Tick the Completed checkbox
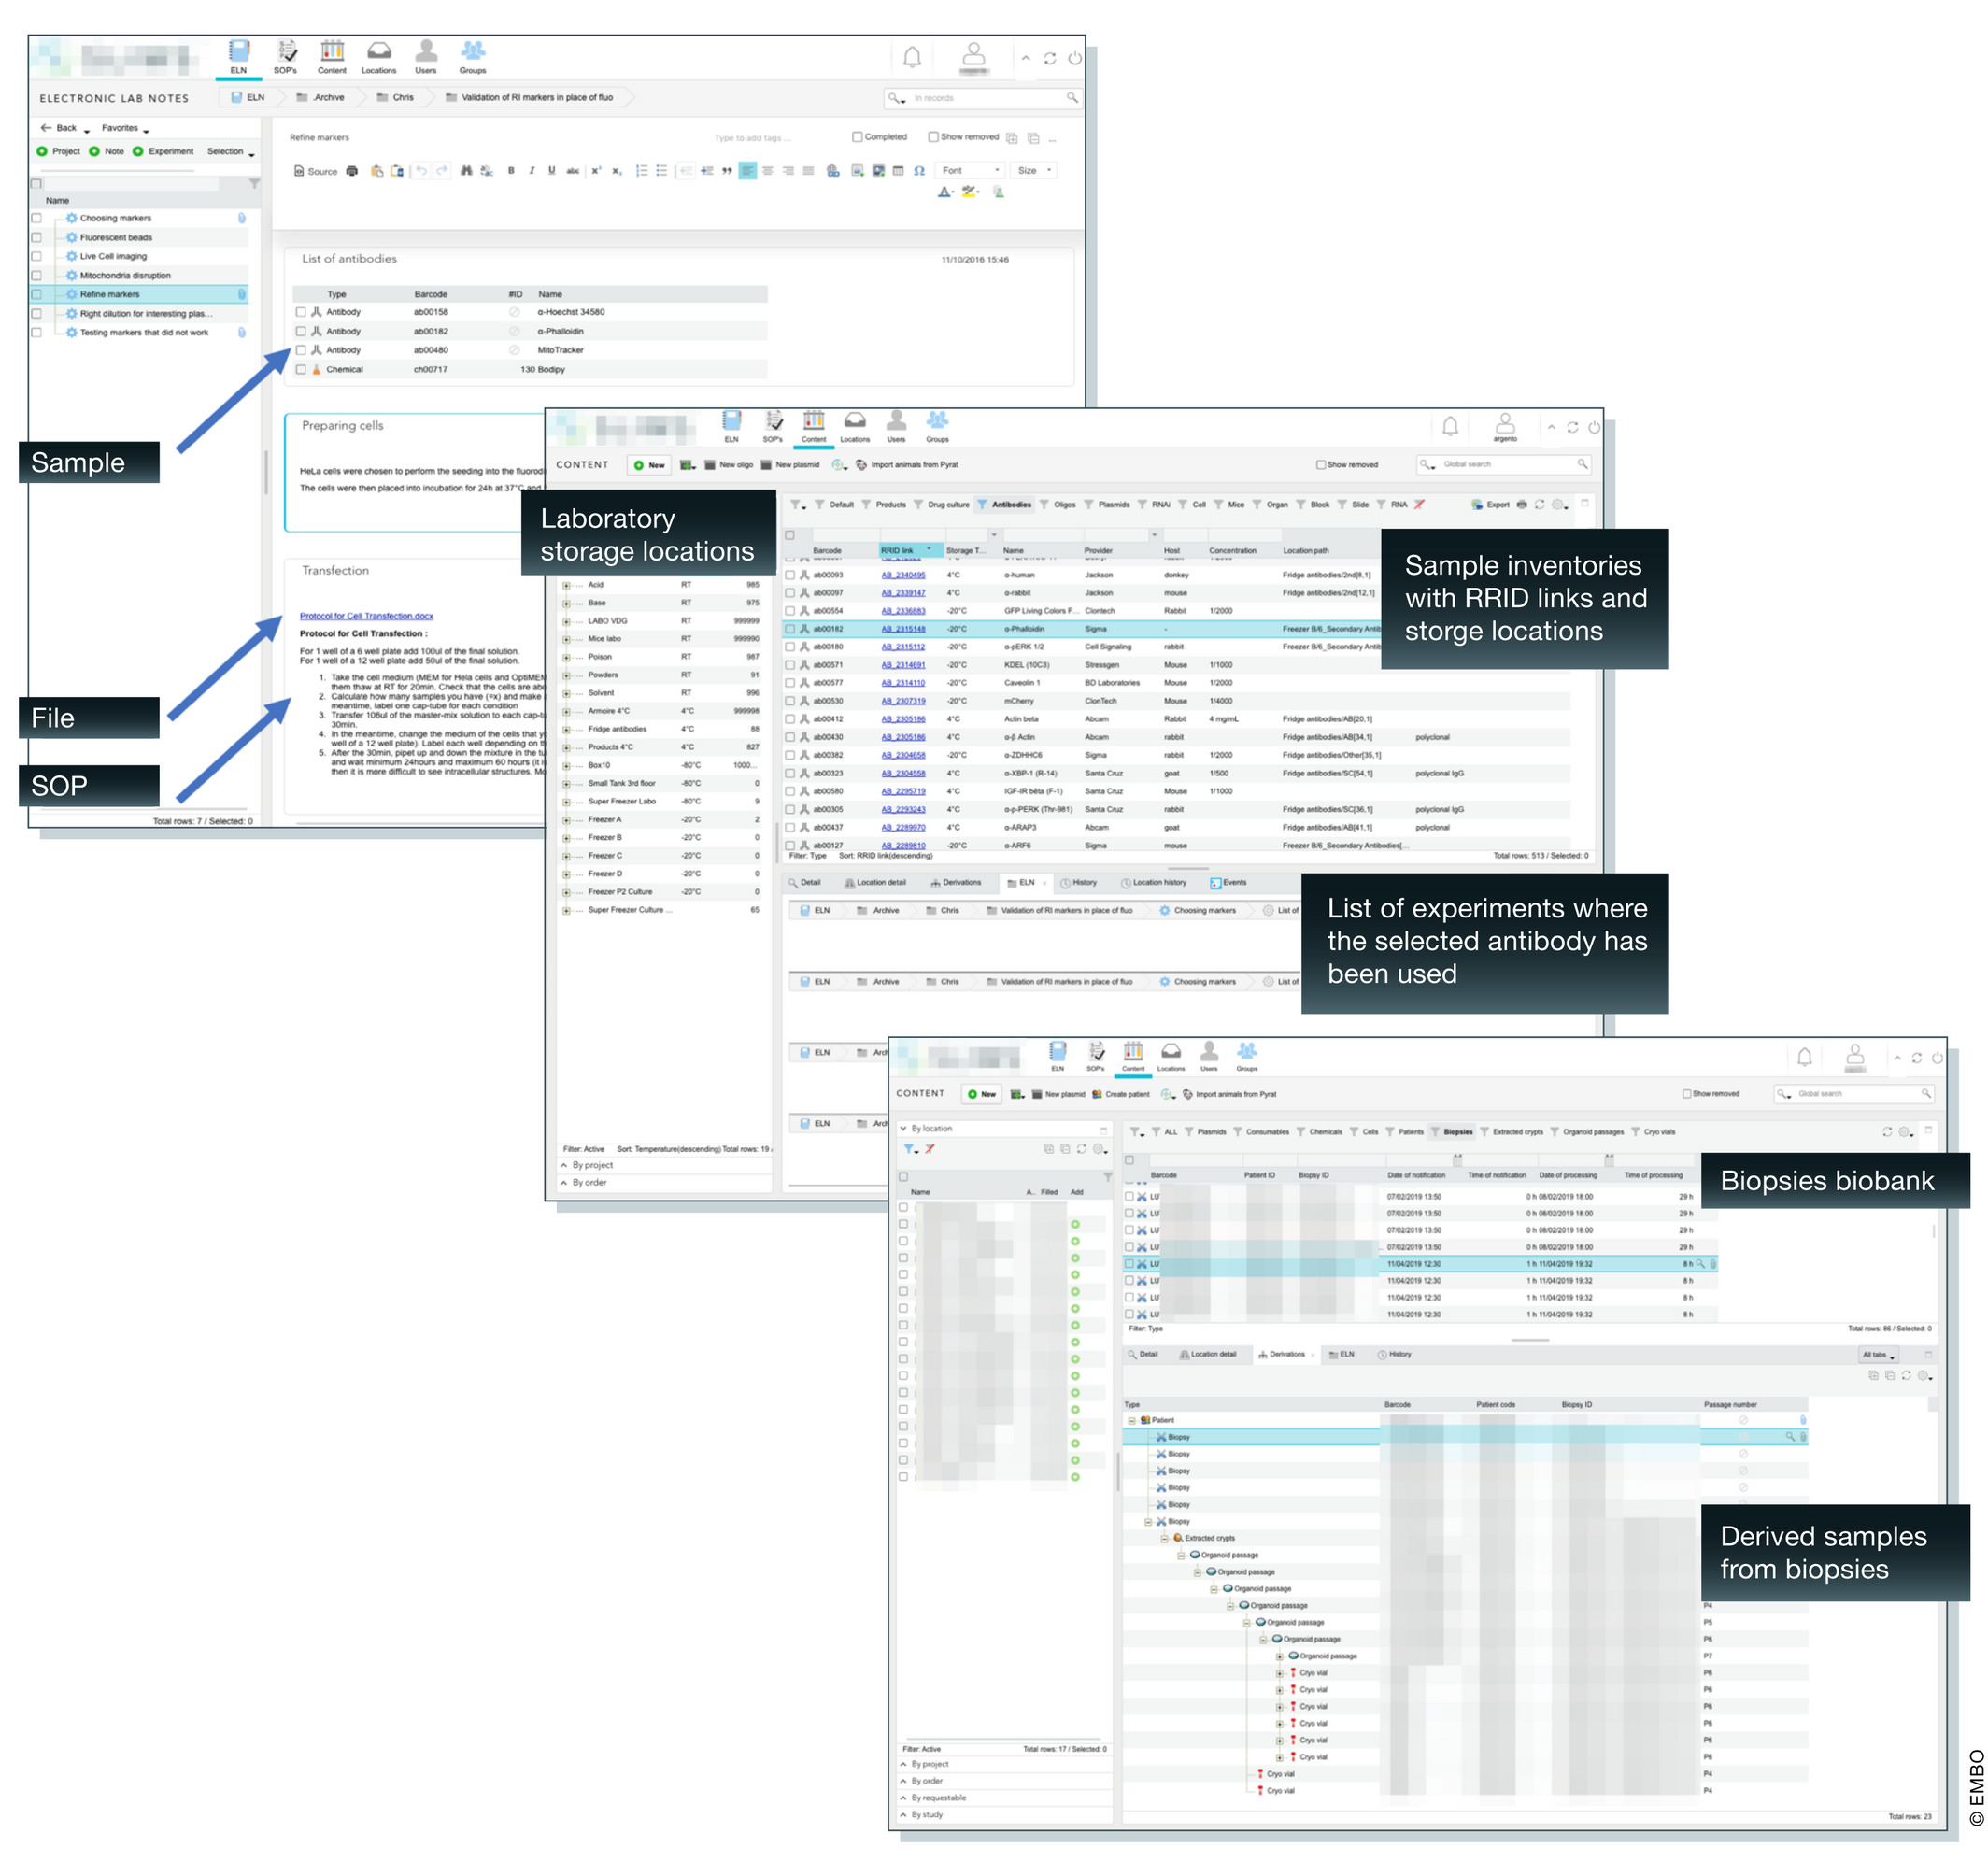The width and height of the screenshot is (1988, 1862). (857, 137)
